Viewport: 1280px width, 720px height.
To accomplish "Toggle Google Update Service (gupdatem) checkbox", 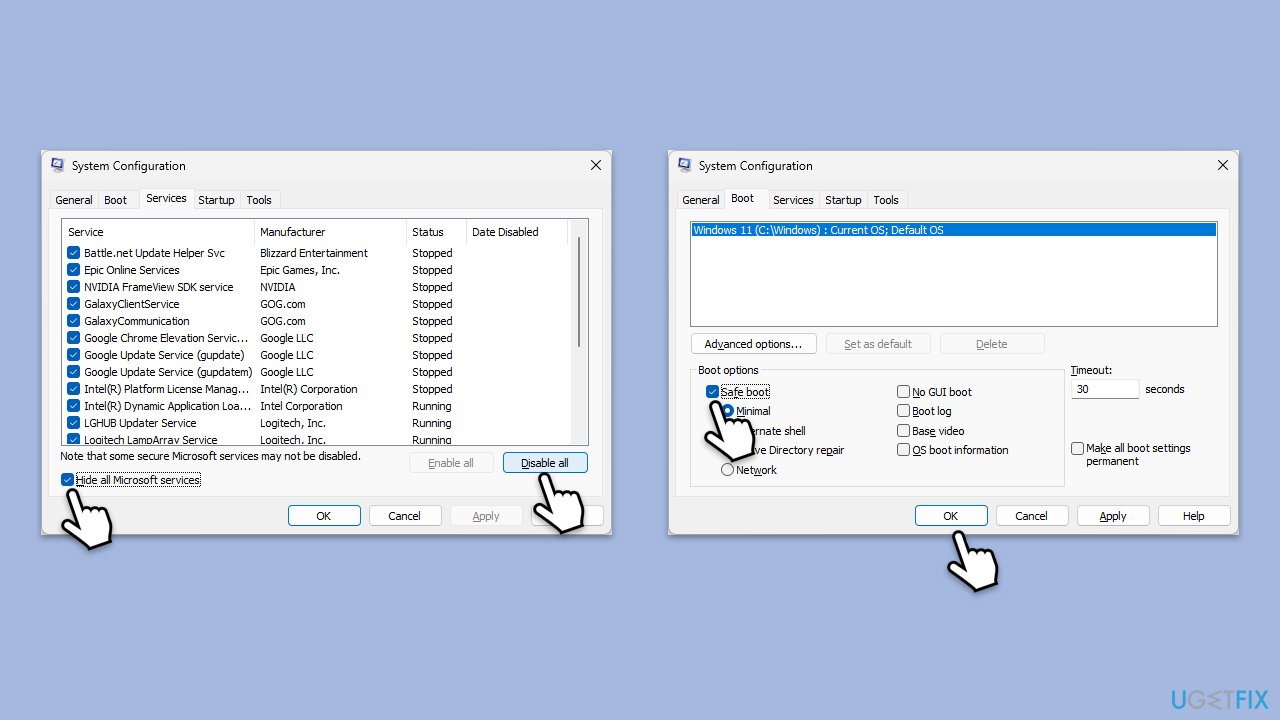I will click(x=74, y=372).
